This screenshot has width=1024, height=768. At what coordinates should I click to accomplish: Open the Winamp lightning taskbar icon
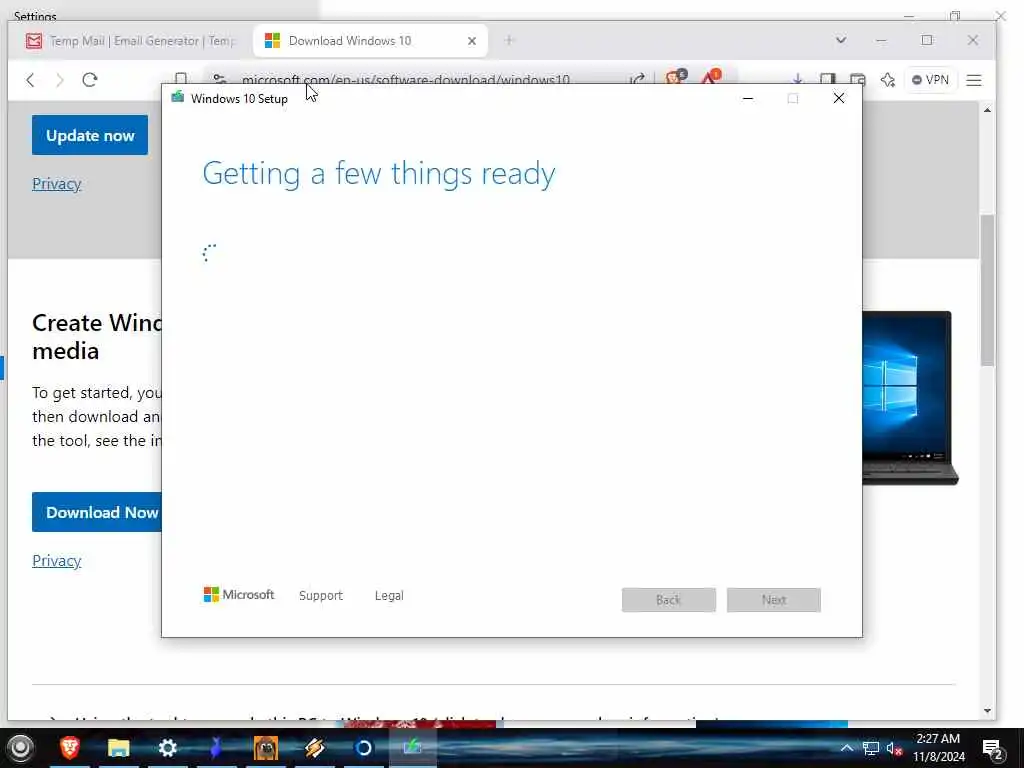point(315,748)
